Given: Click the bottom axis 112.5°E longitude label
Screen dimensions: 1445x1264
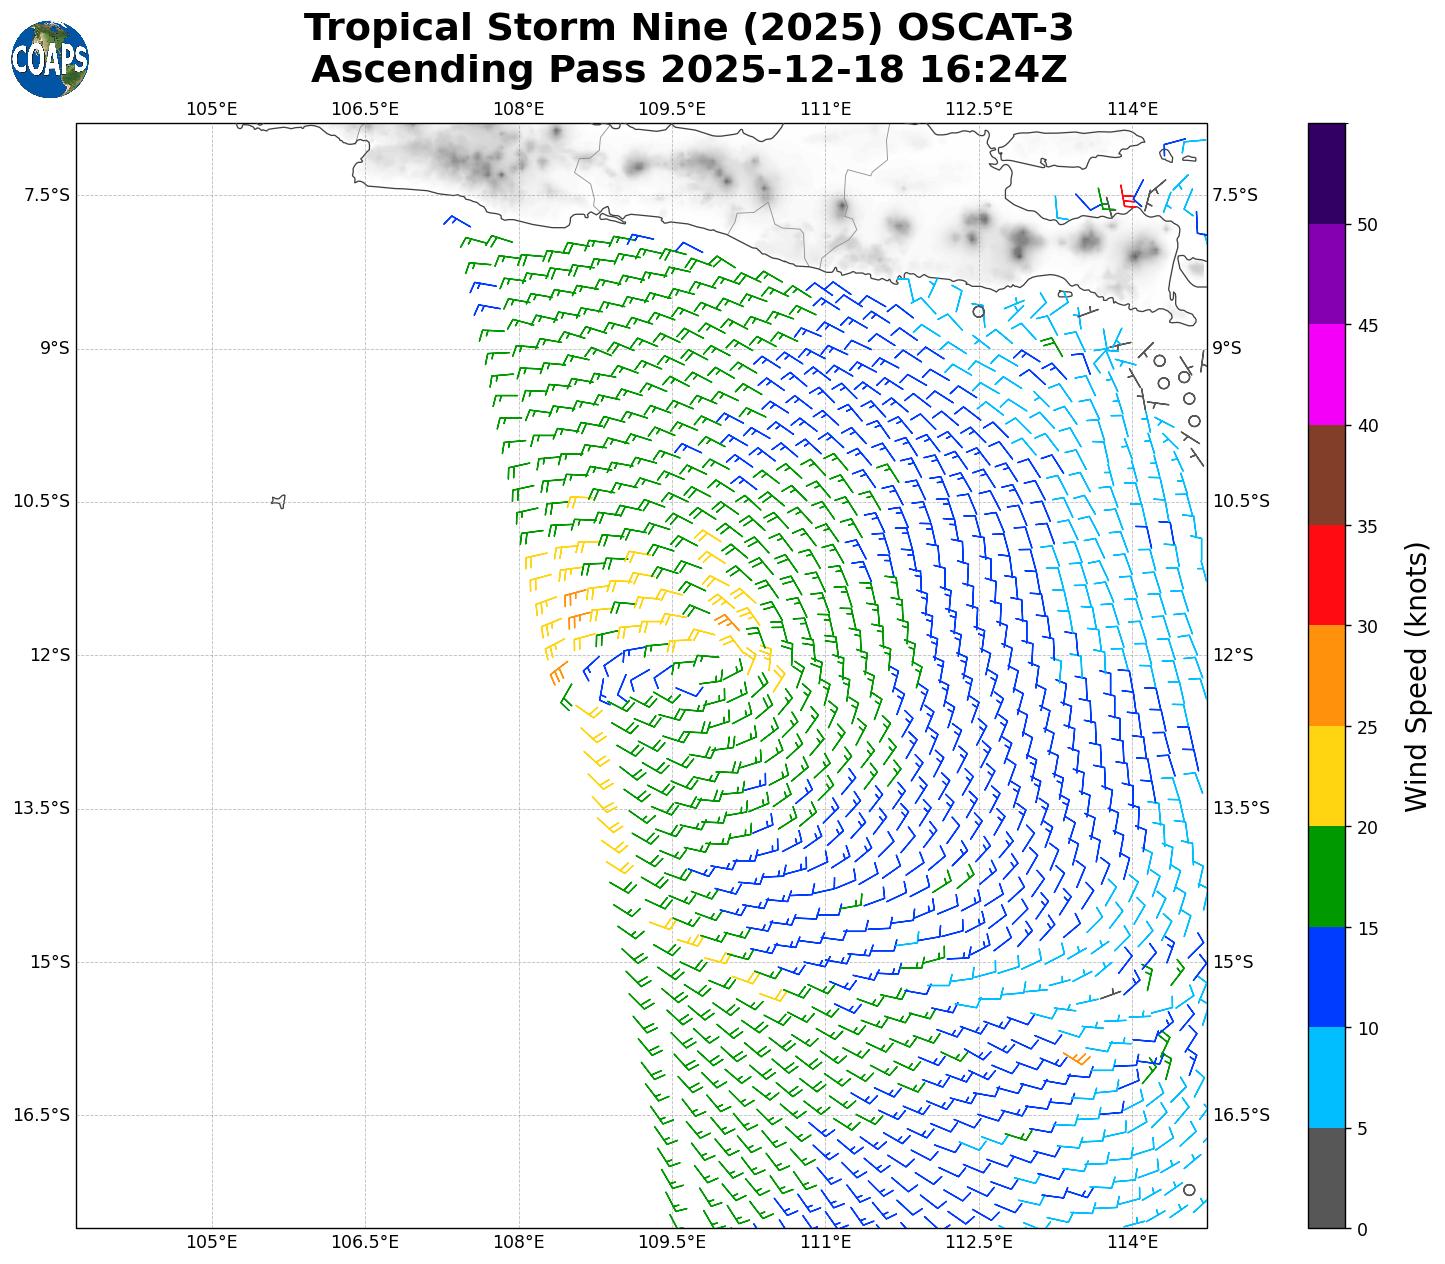Looking at the screenshot, I should click(x=979, y=1242).
